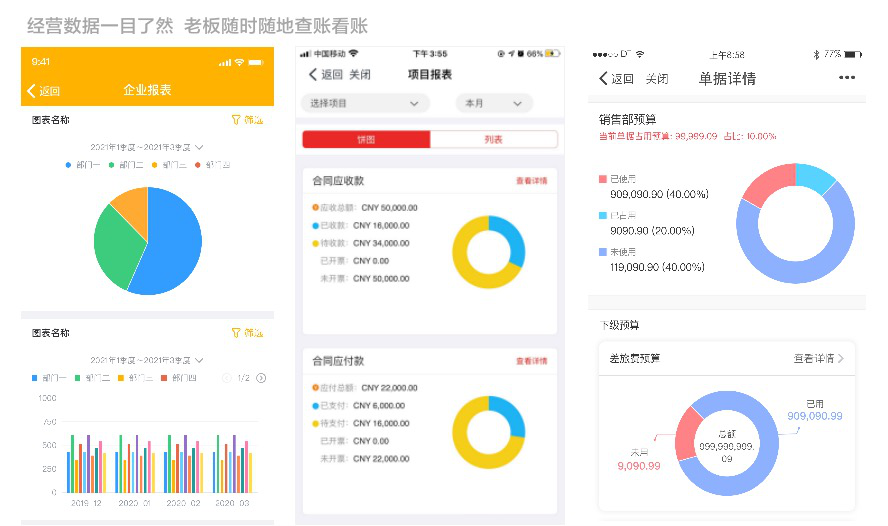Go to next legend page arrow

click(261, 378)
